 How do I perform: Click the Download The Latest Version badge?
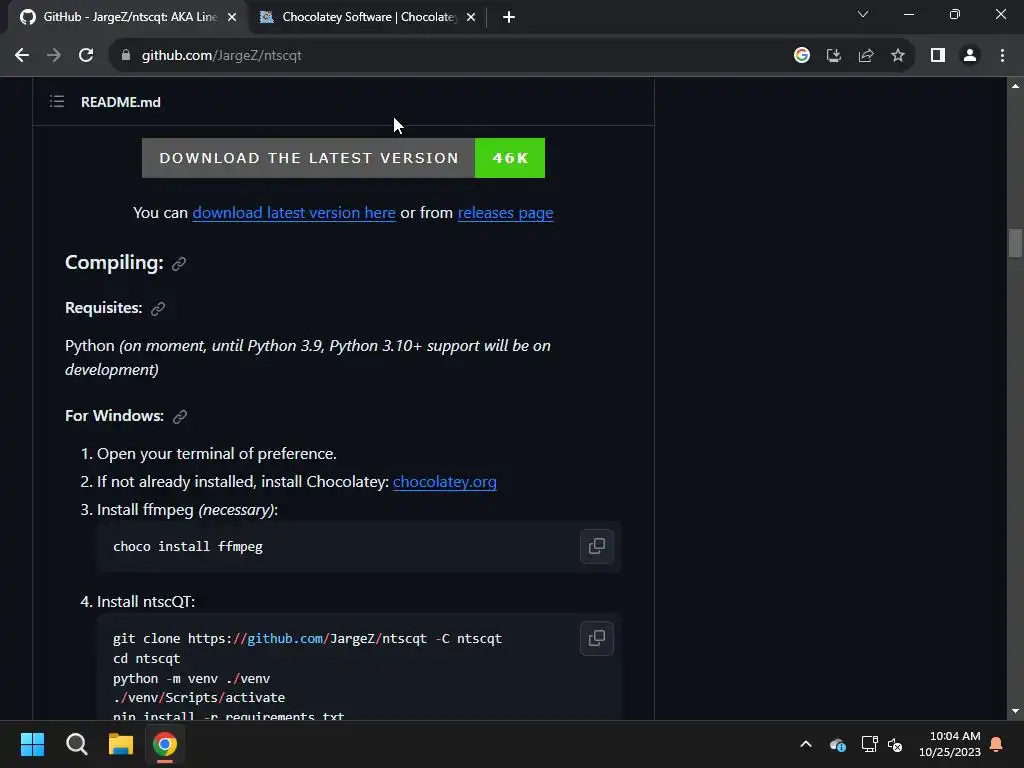pos(344,158)
